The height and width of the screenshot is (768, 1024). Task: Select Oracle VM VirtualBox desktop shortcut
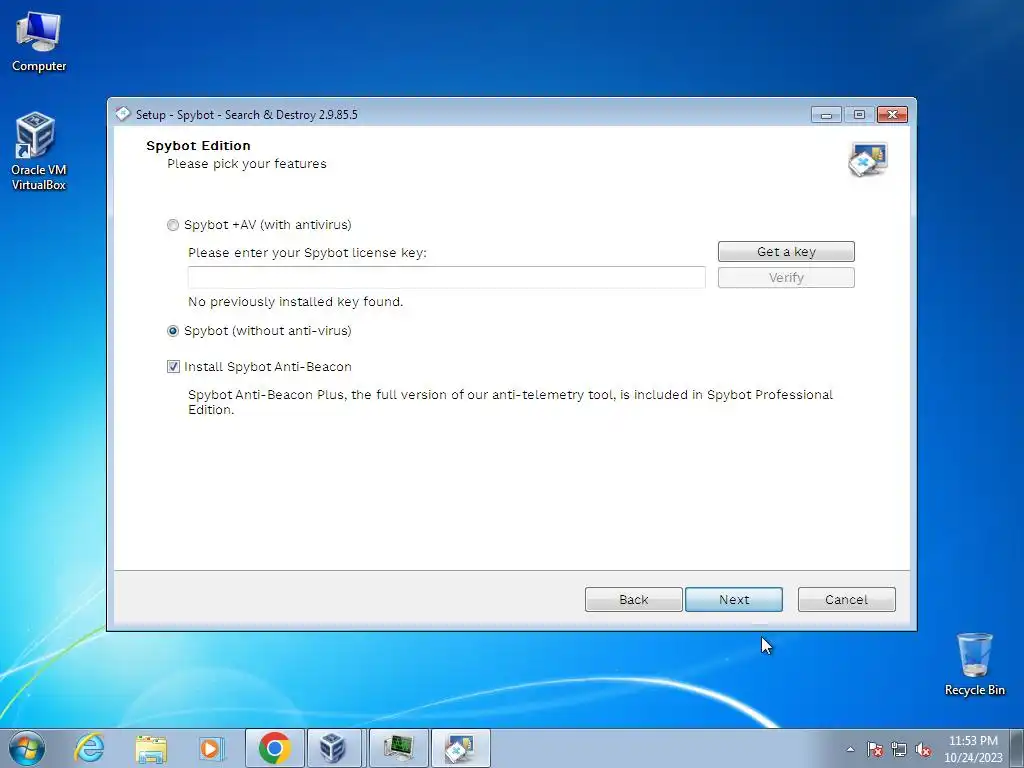point(39,152)
